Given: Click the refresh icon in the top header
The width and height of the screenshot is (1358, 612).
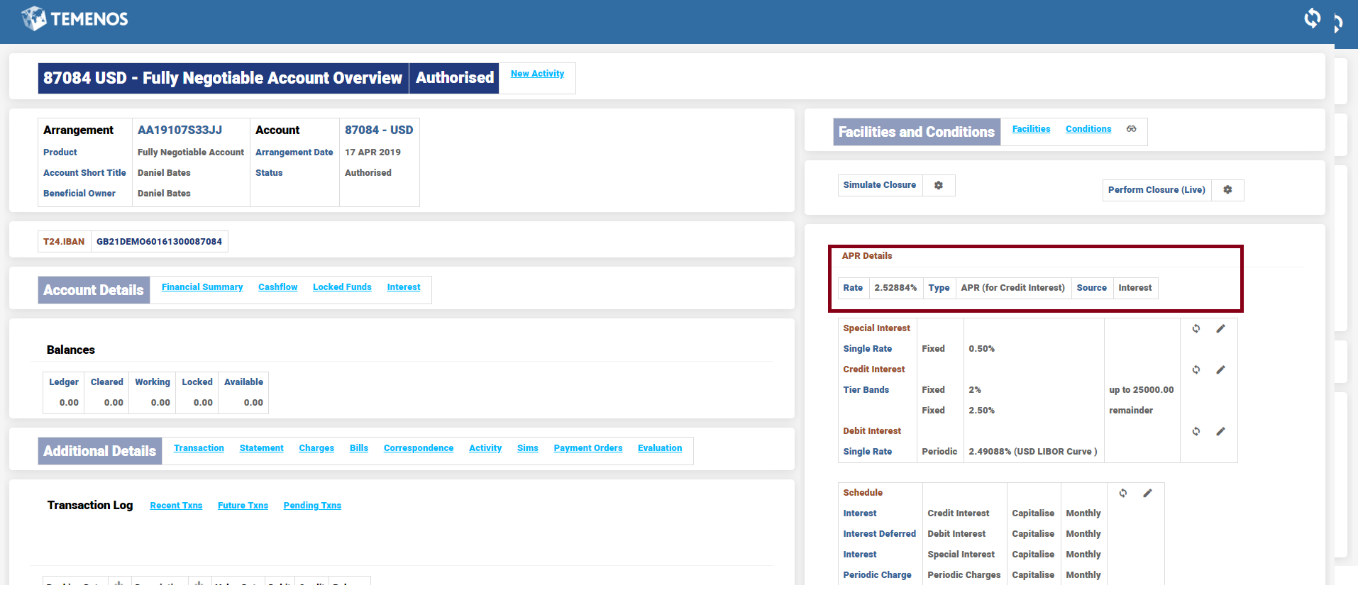Looking at the screenshot, I should (x=1312, y=18).
